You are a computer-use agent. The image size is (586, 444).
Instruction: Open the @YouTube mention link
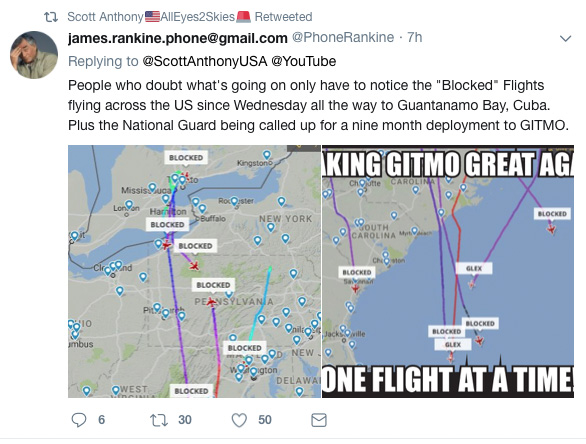coord(303,61)
